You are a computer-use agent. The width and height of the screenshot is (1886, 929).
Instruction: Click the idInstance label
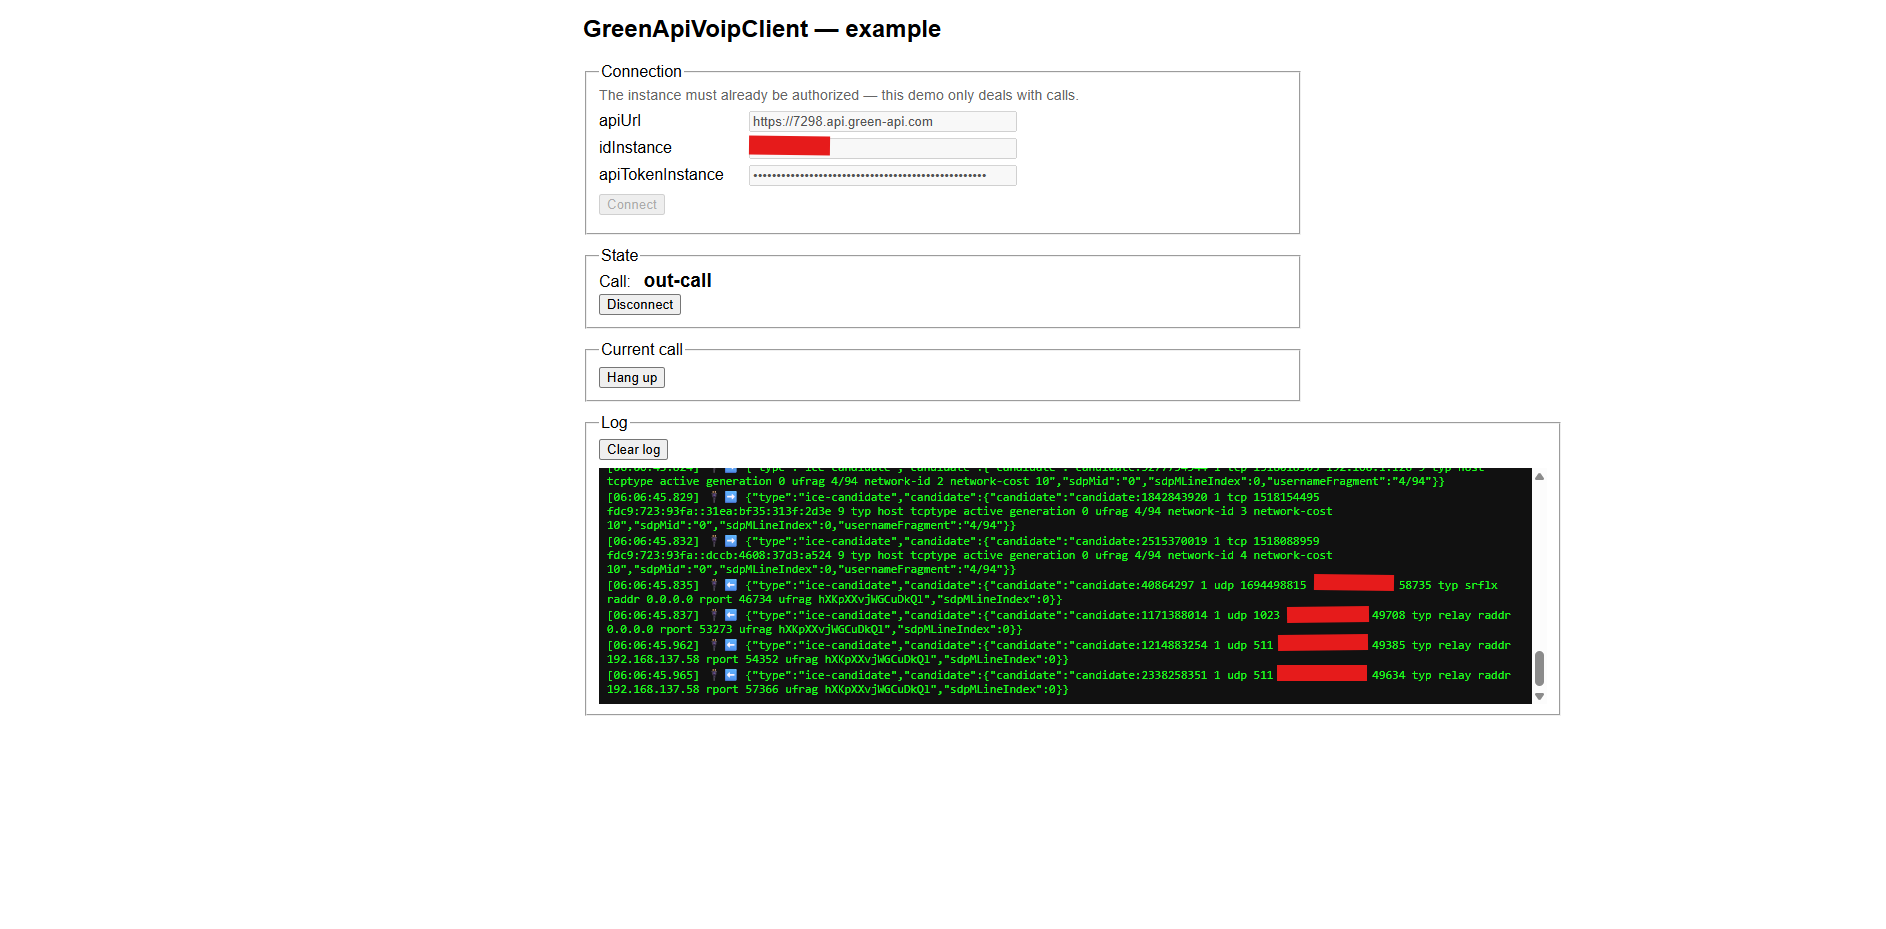635,148
